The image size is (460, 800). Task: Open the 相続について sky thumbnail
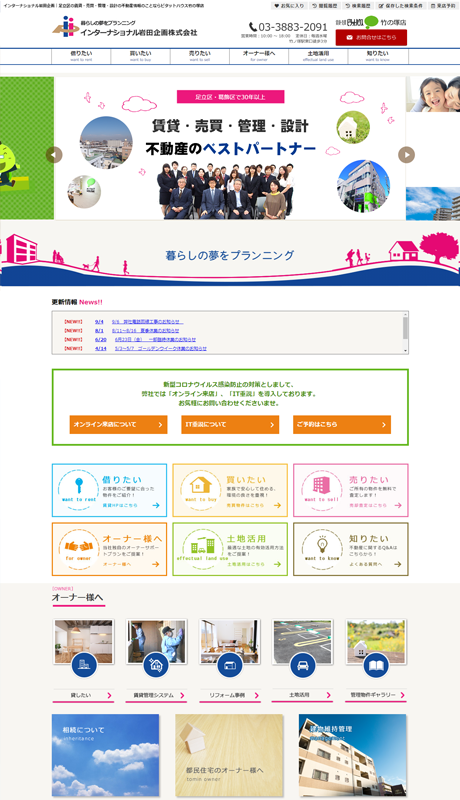[106, 755]
